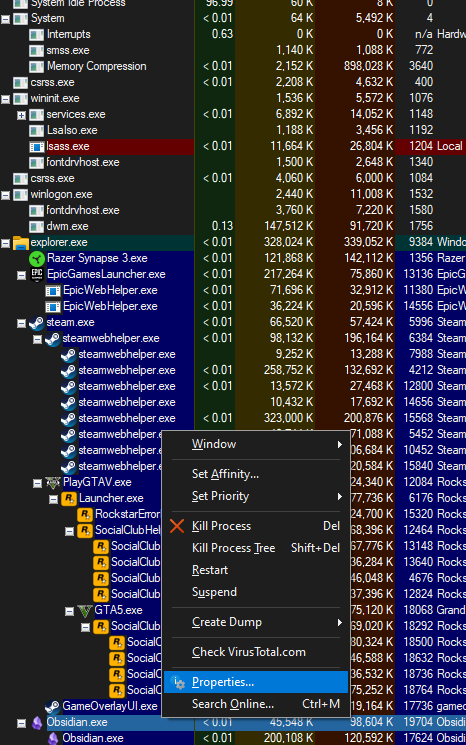The width and height of the screenshot is (466, 745).
Task: Click GameOverlayUI.exe PID value 17736
Action: [418, 706]
